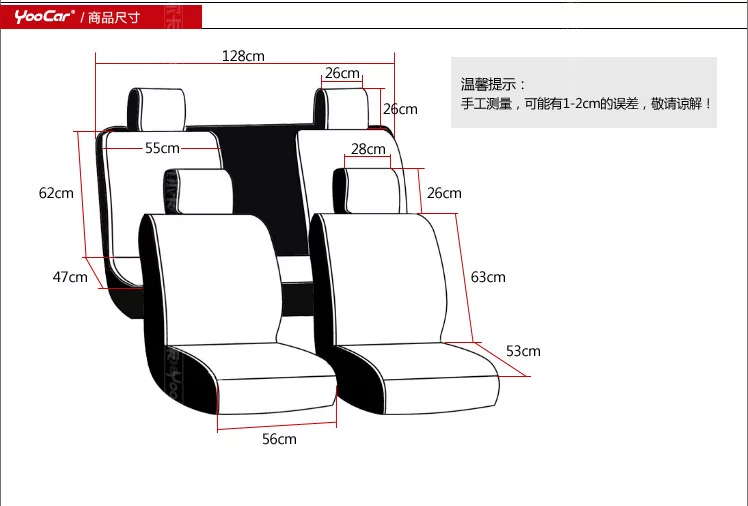Click the YooCar logo in the header
The width and height of the screenshot is (748, 506).
[44, 16]
